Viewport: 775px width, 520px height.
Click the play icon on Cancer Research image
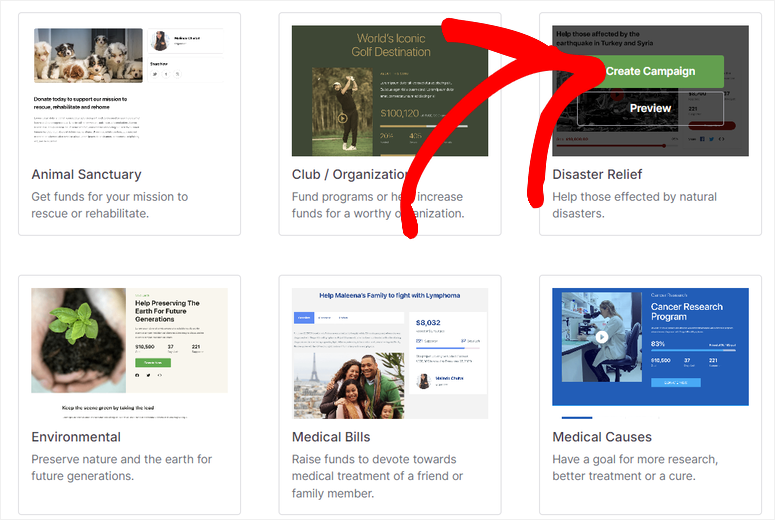click(602, 337)
